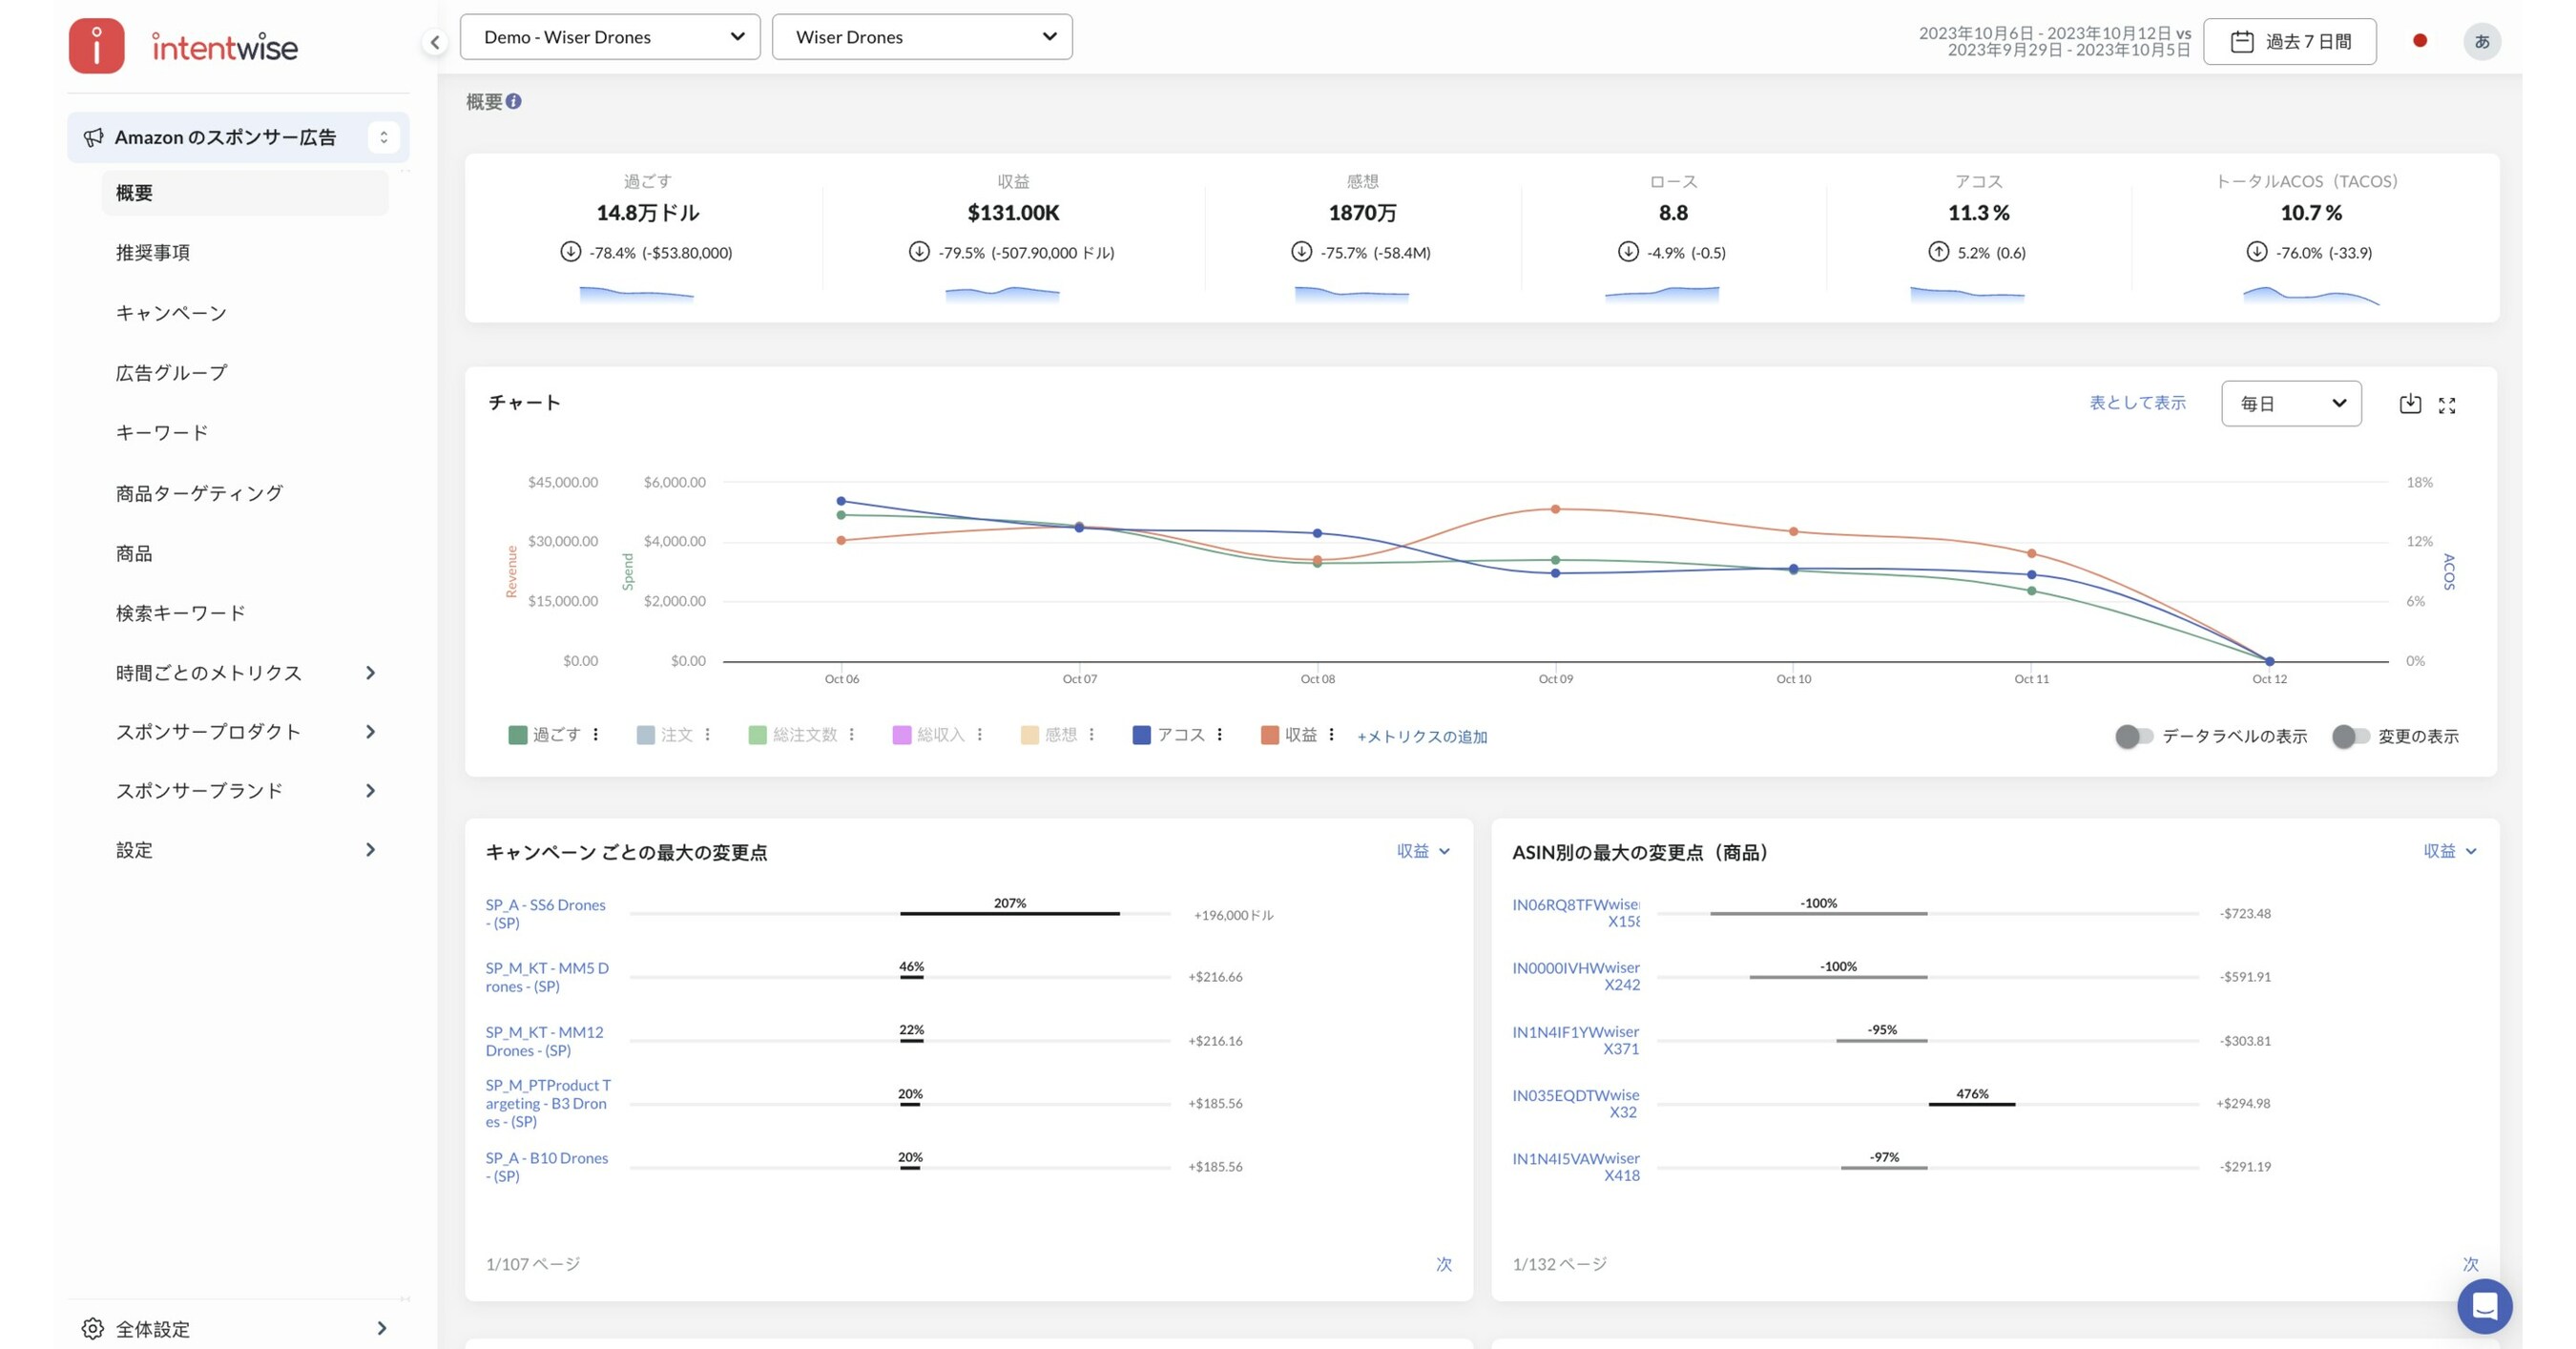Open options menu for 総注文数 legend
2576x1349 pixels.
(852, 735)
